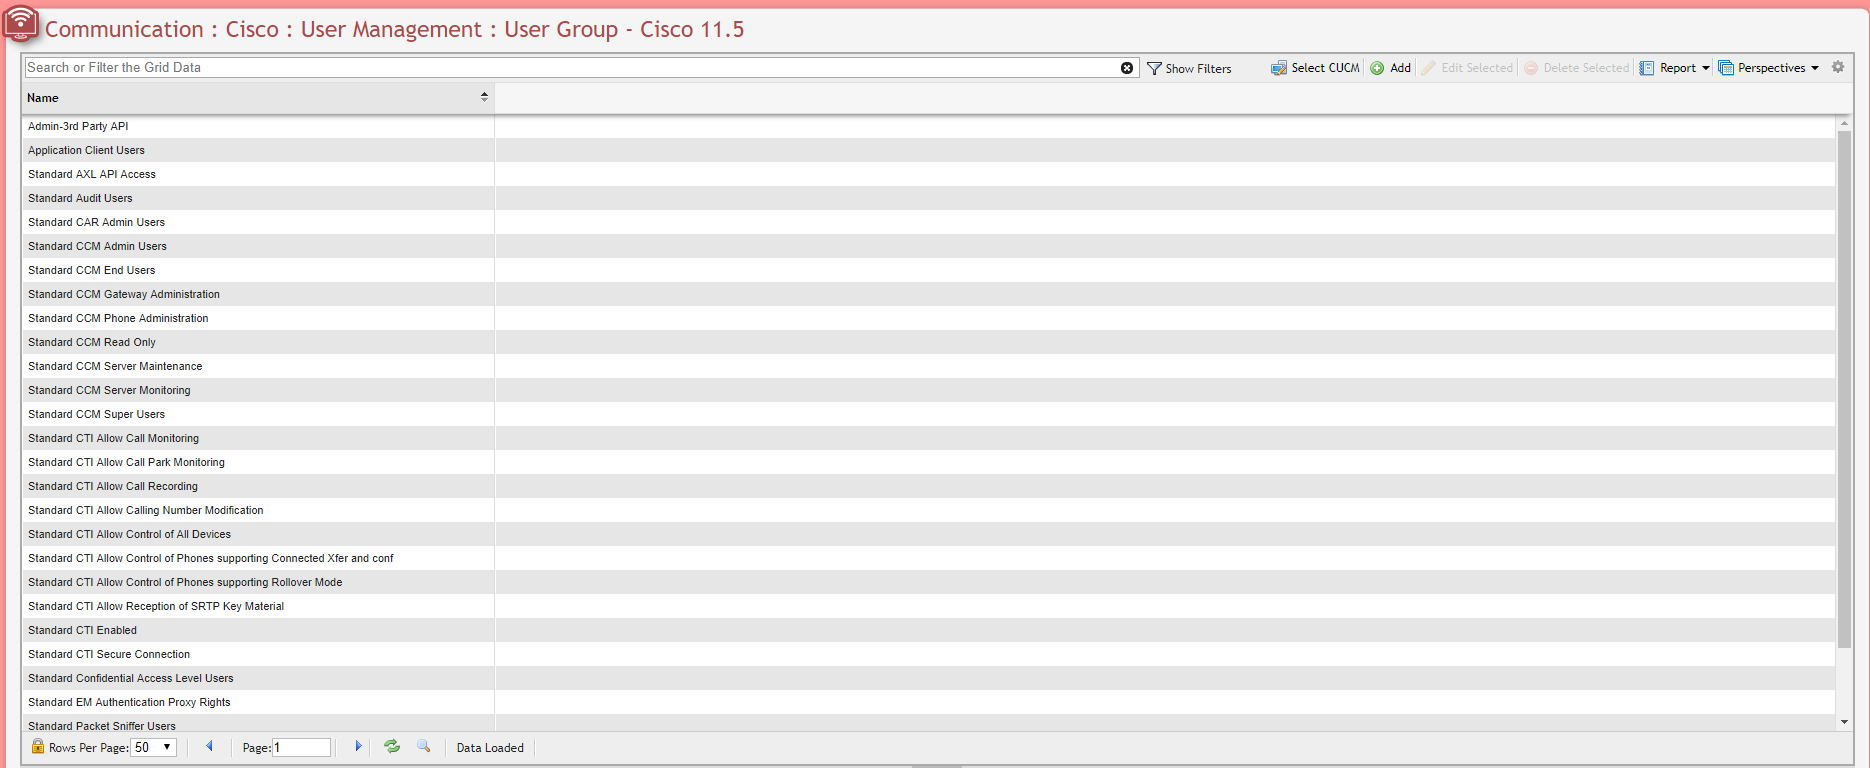Click into the Page number field
Screen dimensions: 1870x768
(301, 748)
